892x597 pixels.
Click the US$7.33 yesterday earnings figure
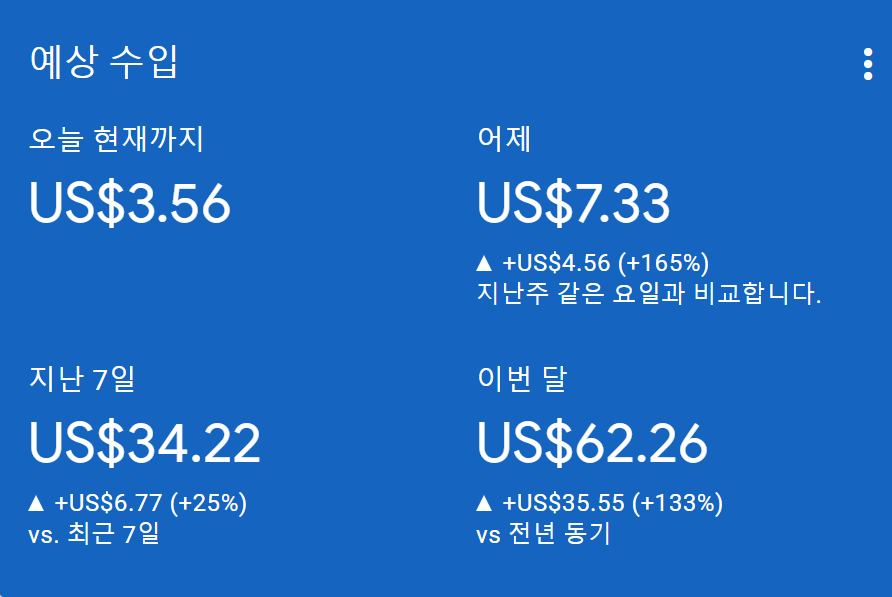575,204
